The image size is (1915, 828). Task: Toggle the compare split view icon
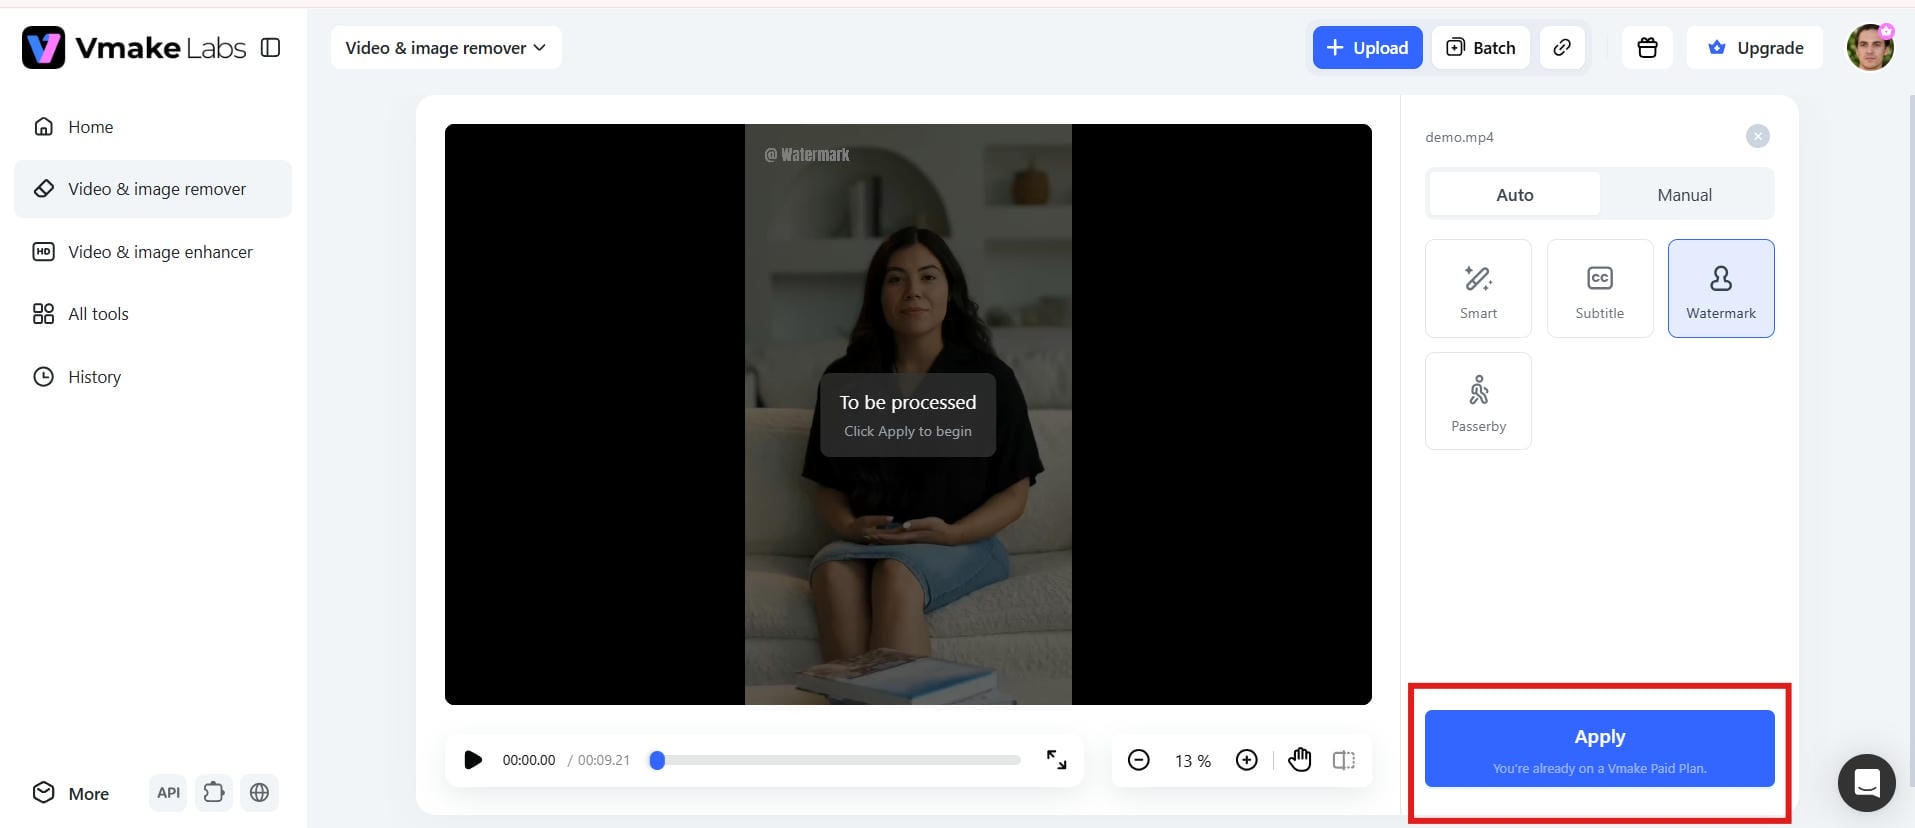(1344, 760)
